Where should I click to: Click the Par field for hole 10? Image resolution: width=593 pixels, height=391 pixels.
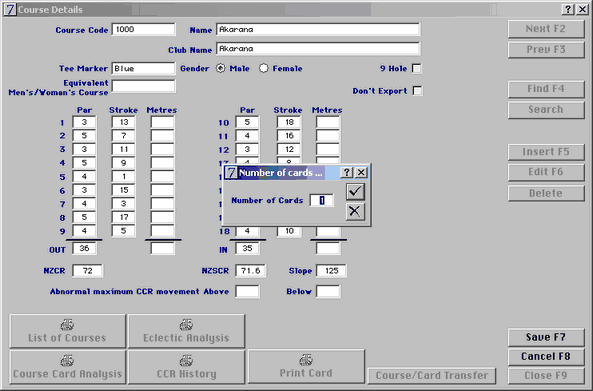(247, 122)
